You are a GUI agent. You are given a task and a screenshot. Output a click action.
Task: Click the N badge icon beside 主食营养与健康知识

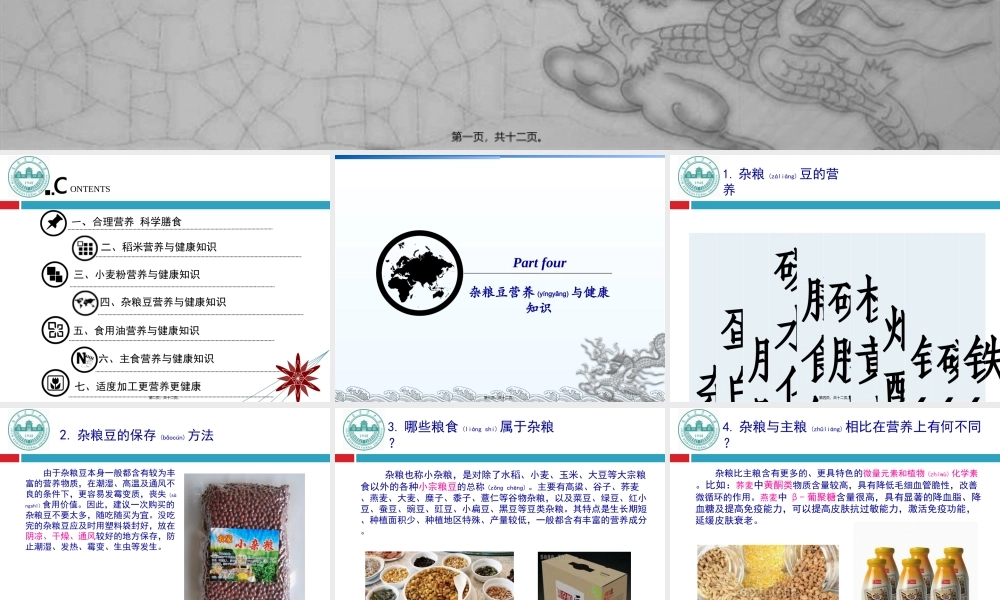[84, 358]
